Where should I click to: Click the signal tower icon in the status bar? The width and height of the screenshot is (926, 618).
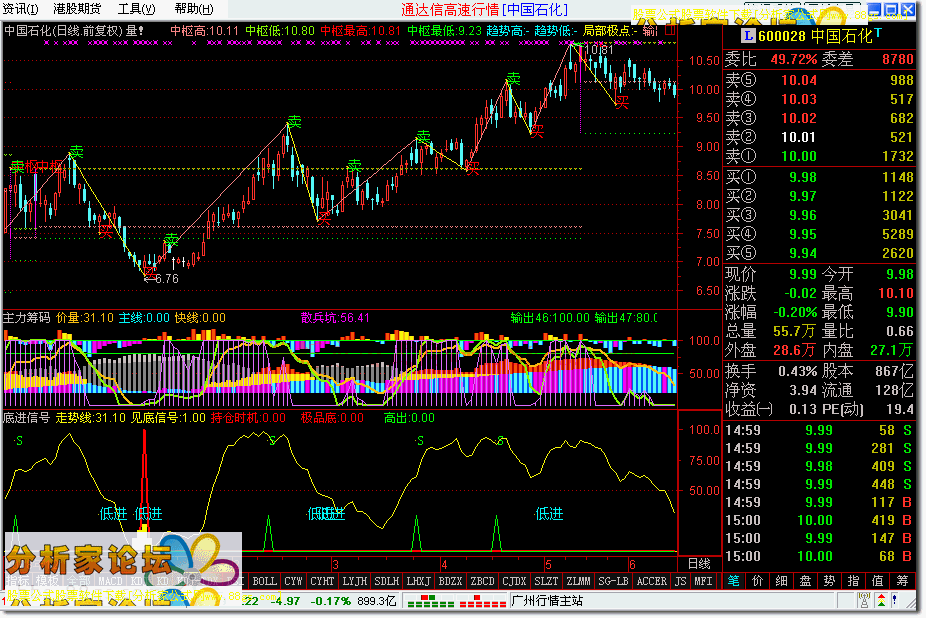point(863,601)
